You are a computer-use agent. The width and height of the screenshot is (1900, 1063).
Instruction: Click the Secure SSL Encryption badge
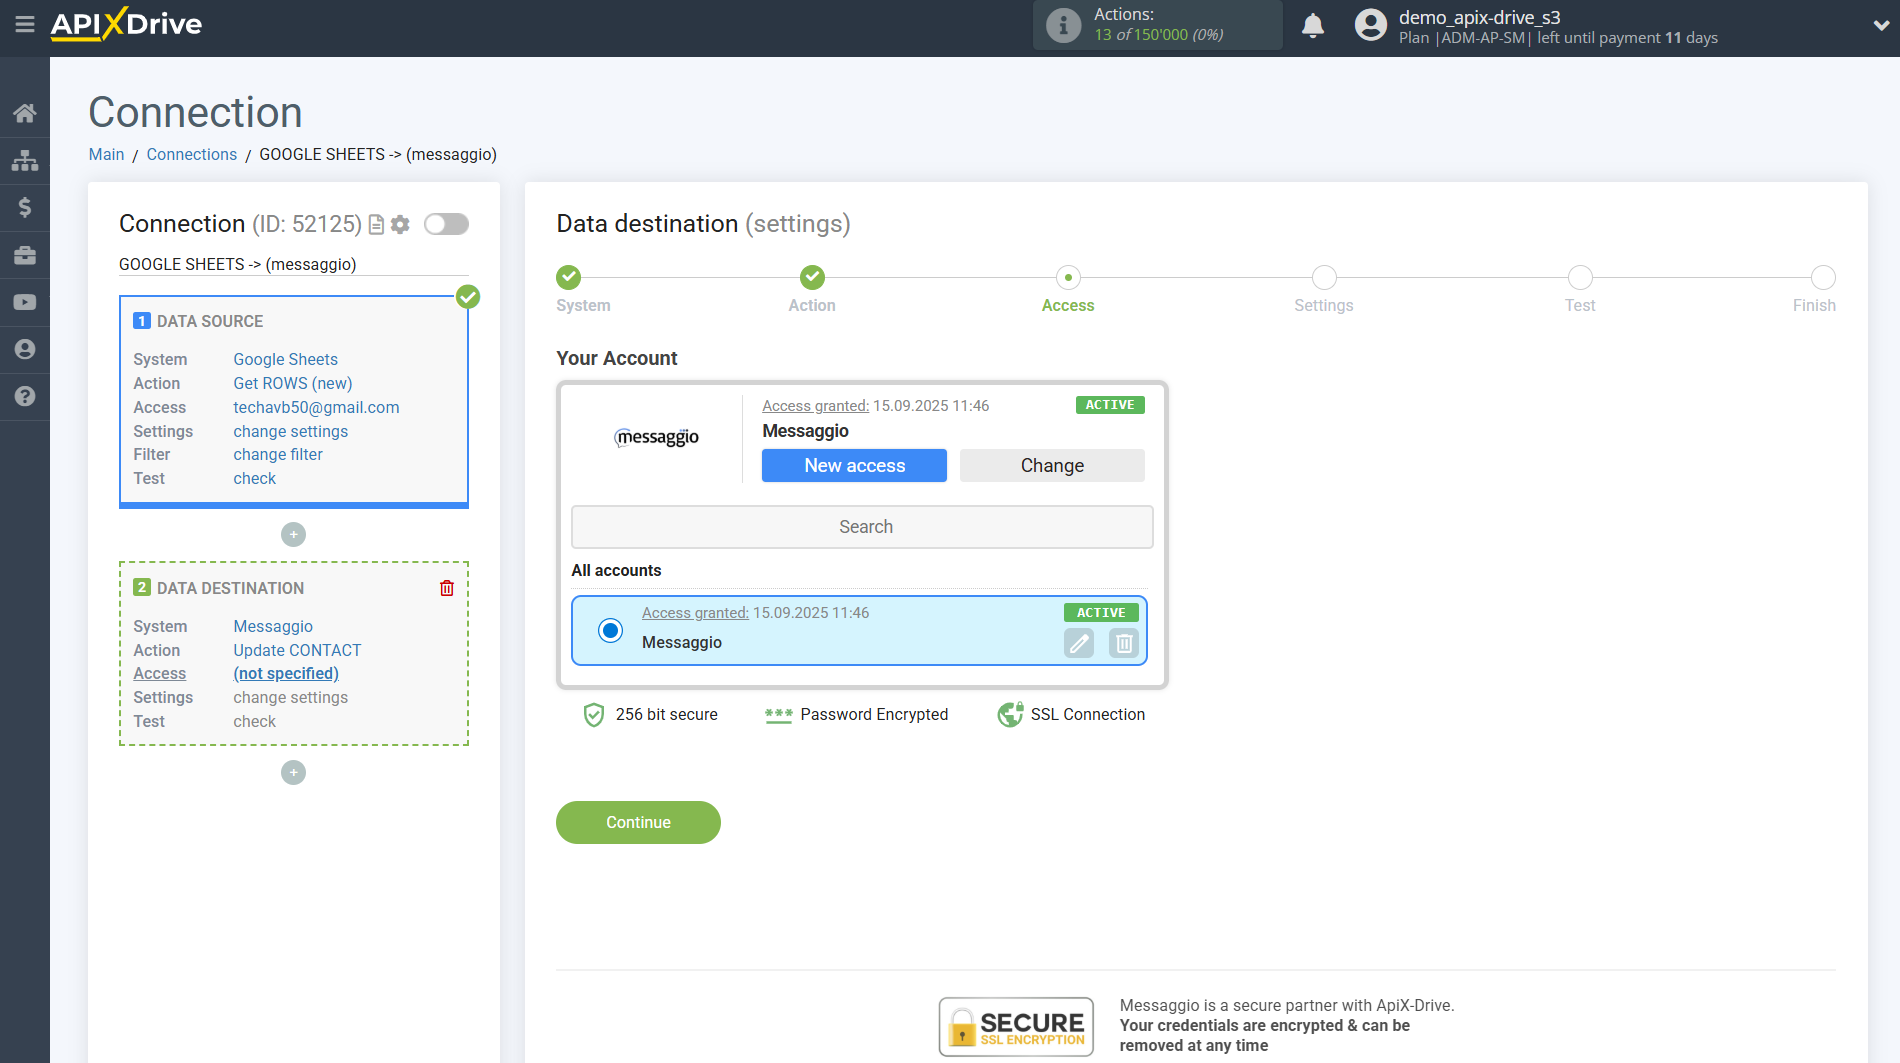pos(1016,1026)
